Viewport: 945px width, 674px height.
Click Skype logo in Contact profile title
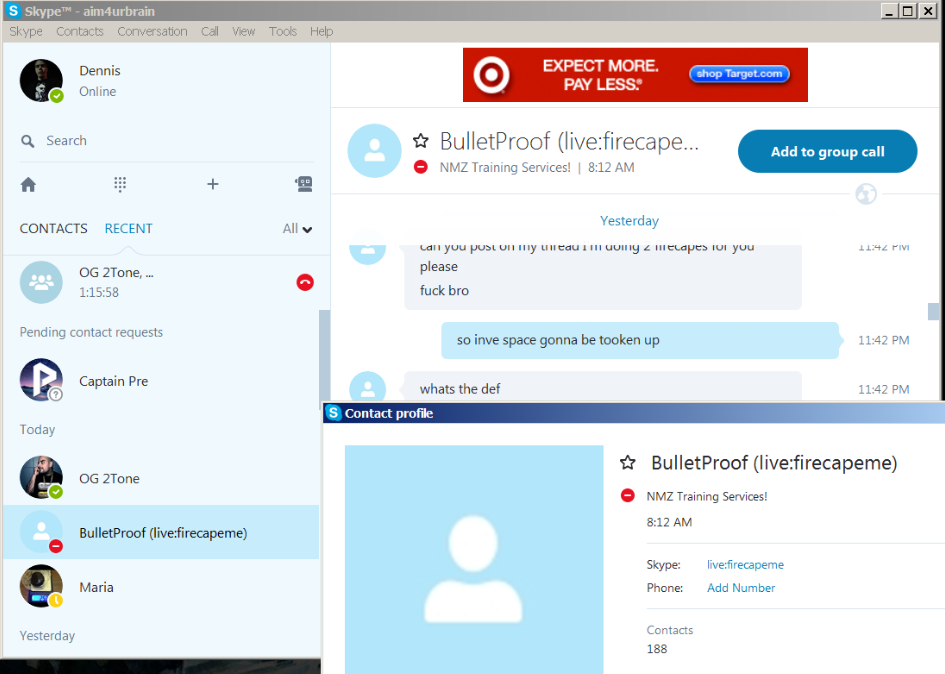[x=333, y=413]
